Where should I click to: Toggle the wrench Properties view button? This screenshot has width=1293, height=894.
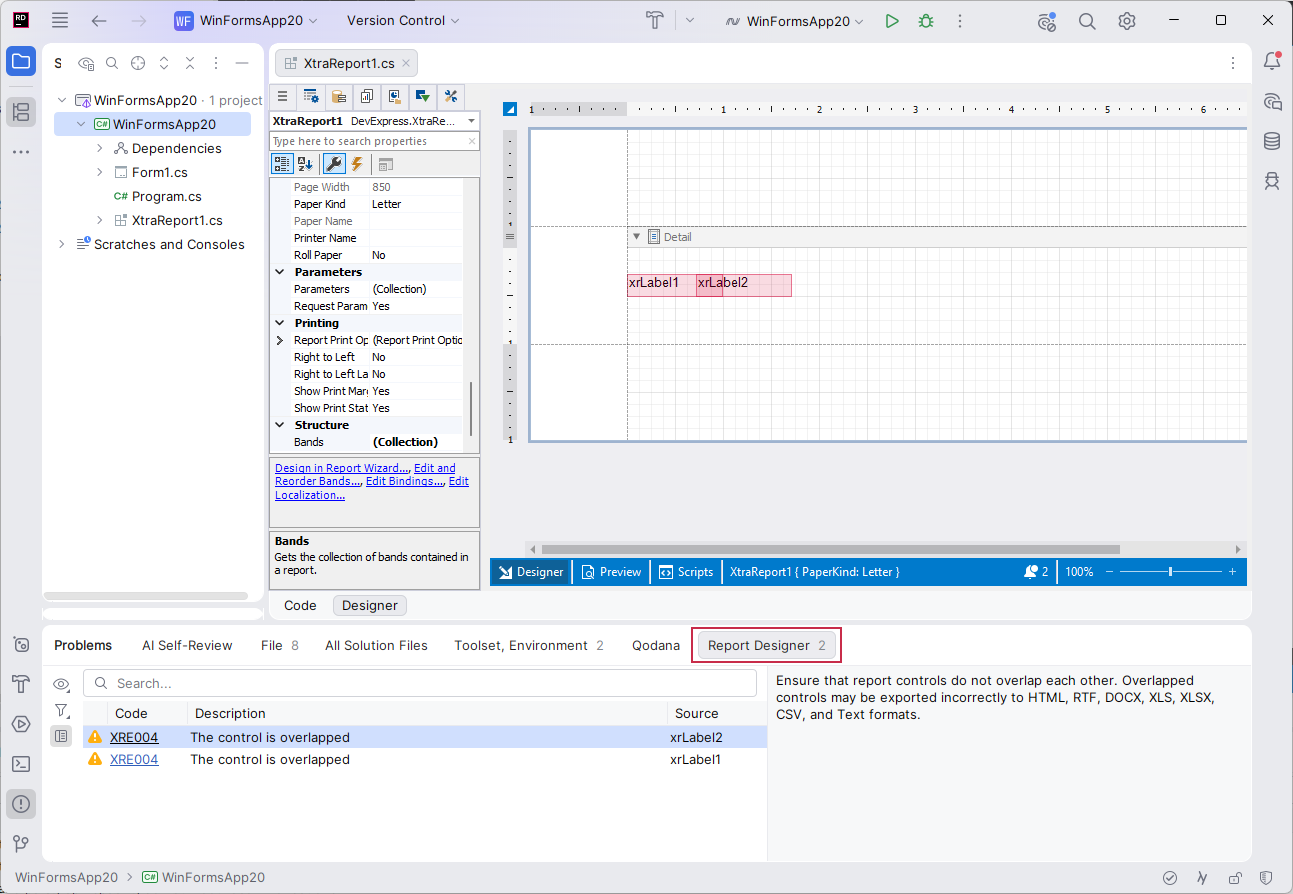[335, 164]
